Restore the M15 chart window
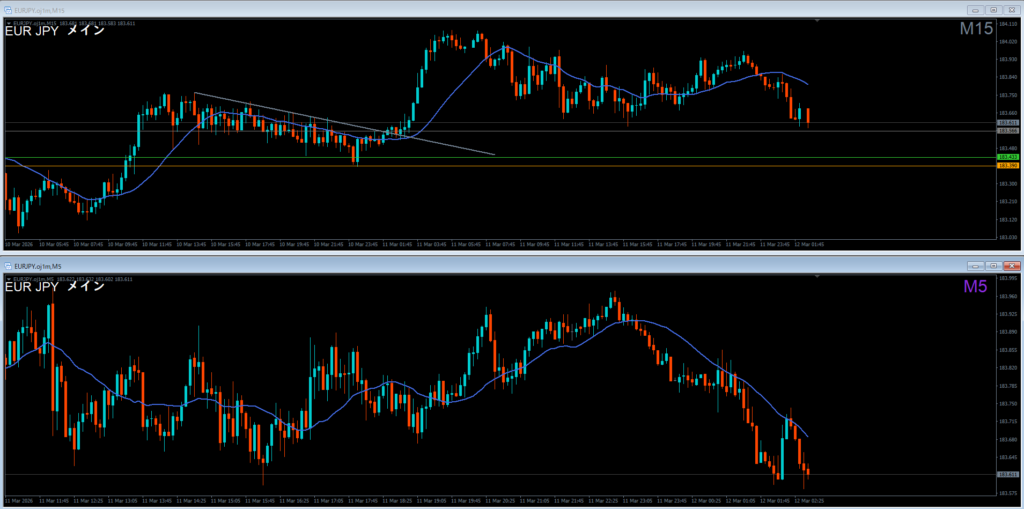The image size is (1024, 509). click(993, 10)
